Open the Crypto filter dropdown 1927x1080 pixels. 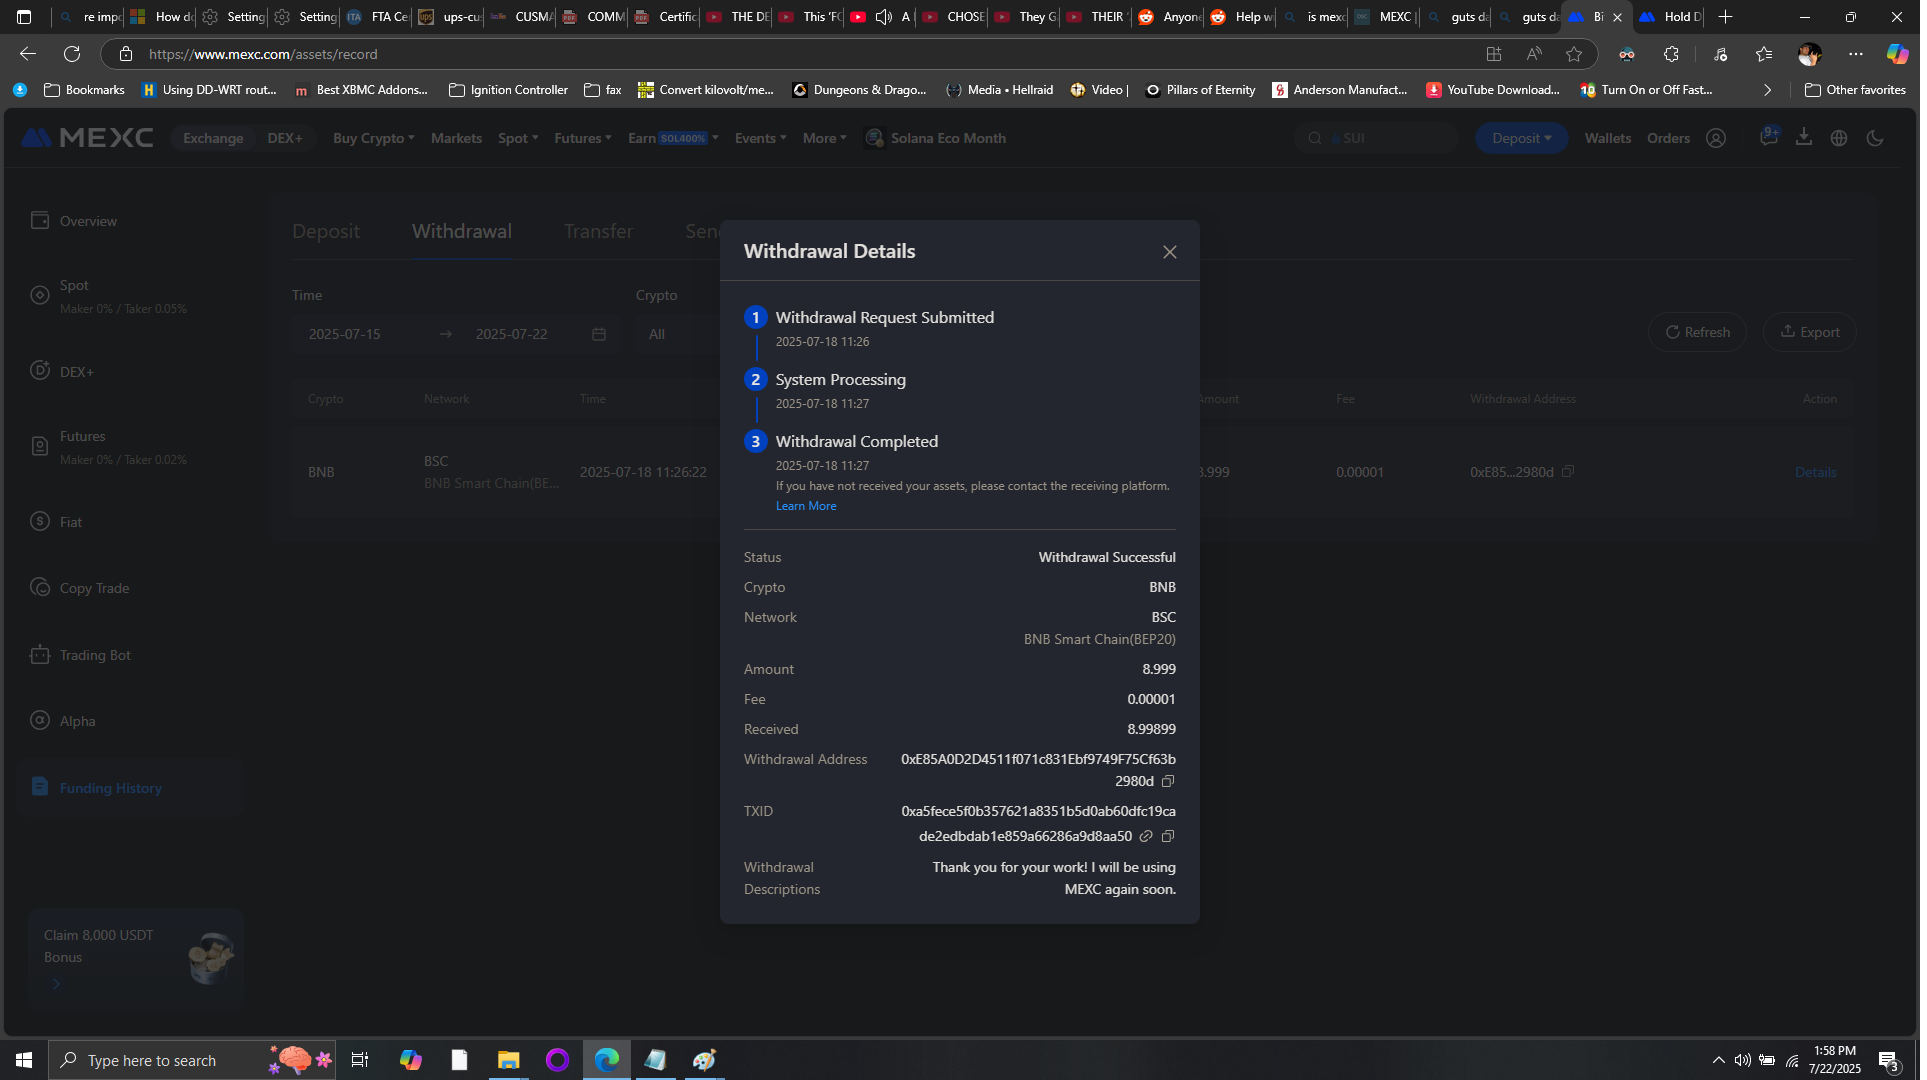(x=678, y=334)
